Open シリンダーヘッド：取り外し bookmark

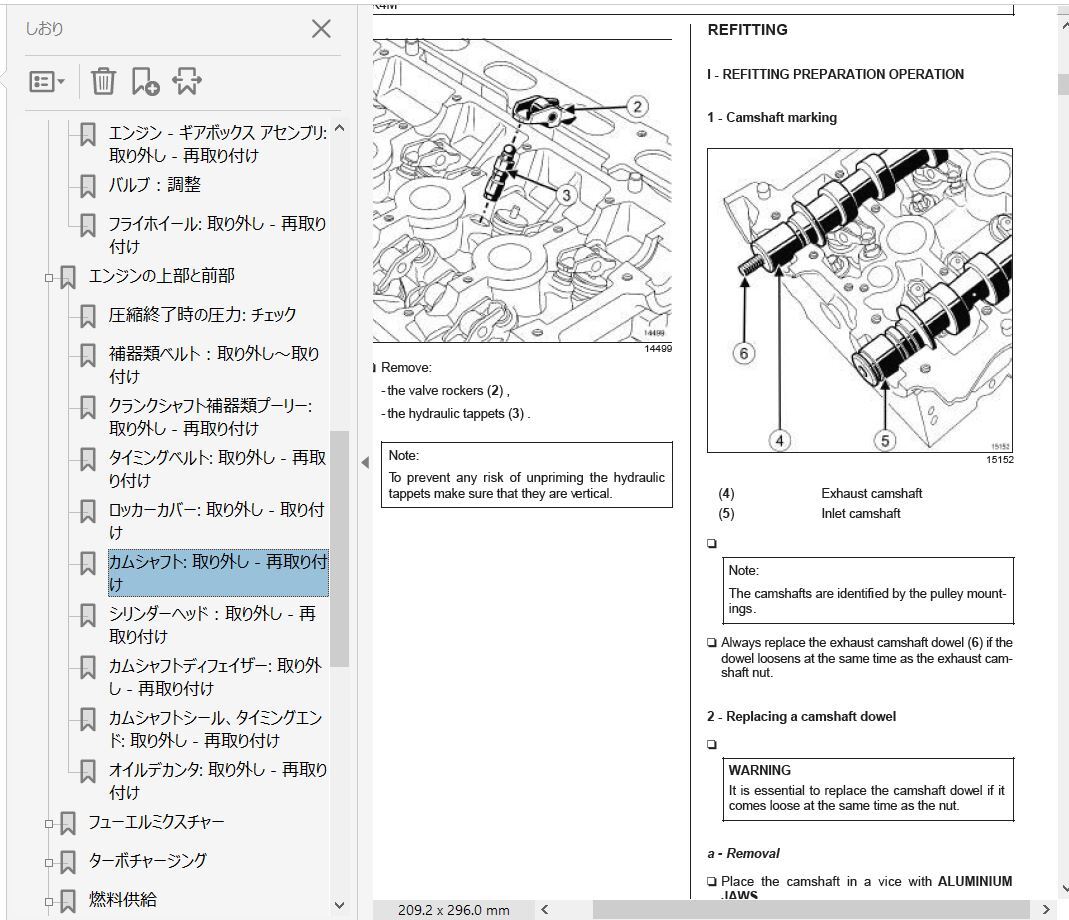(x=213, y=625)
